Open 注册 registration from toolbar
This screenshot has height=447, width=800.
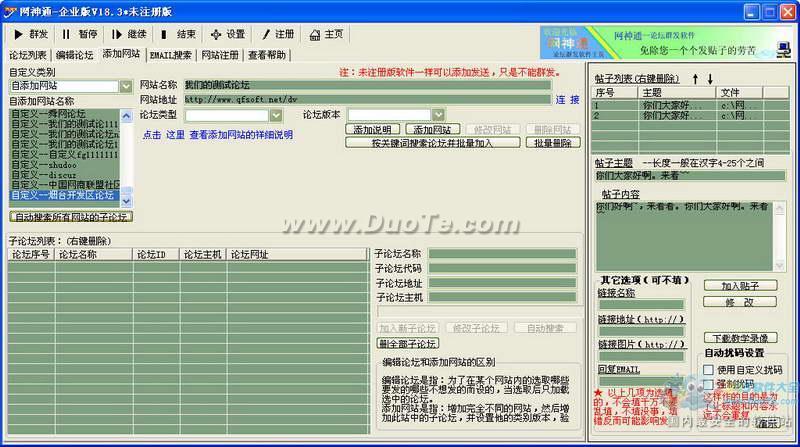click(278, 34)
